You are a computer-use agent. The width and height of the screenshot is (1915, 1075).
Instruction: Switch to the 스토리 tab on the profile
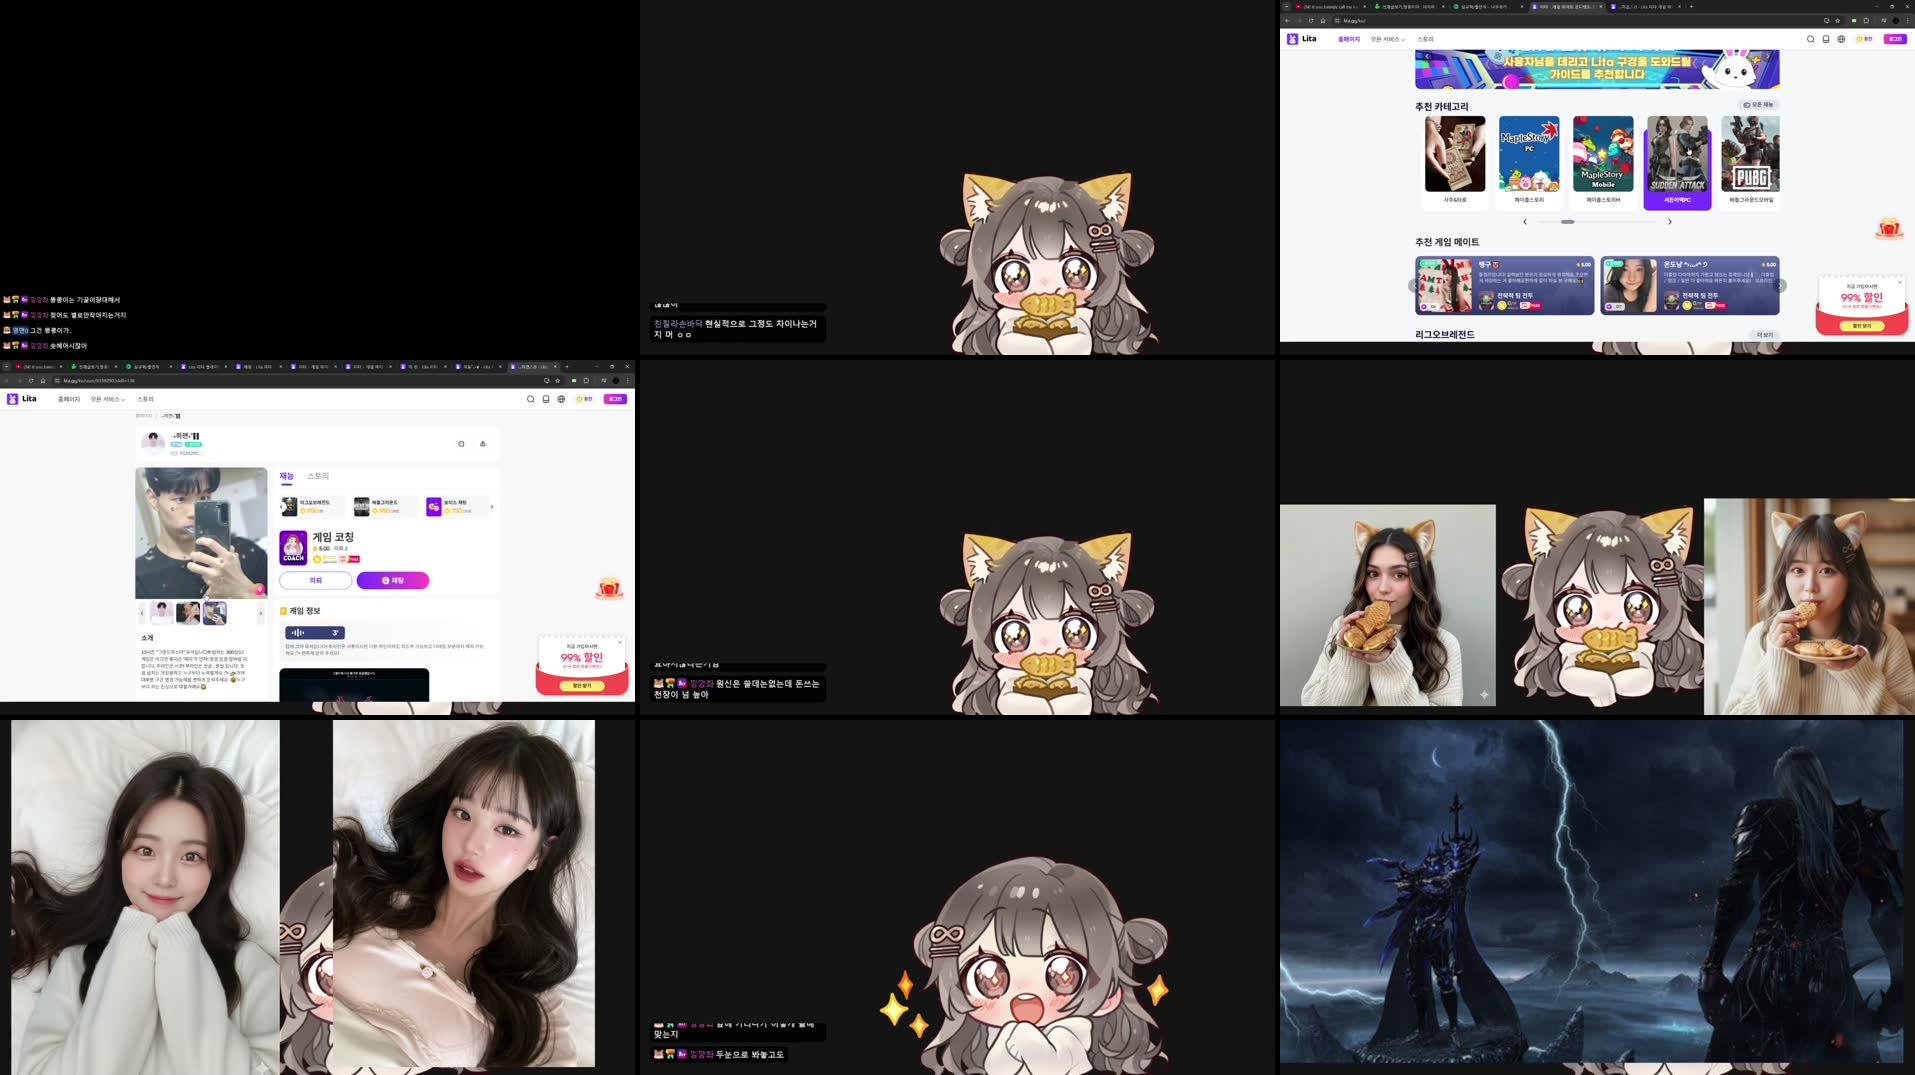pyautogui.click(x=318, y=476)
